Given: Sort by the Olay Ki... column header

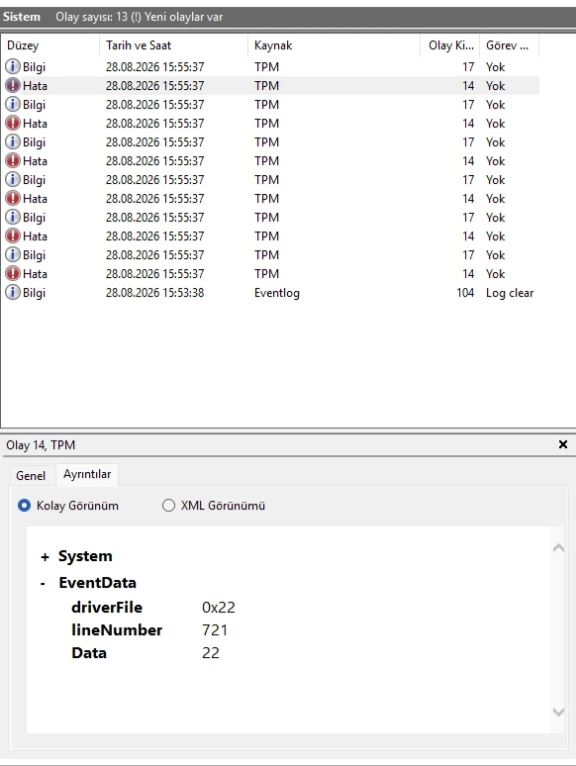Looking at the screenshot, I should coord(450,45).
